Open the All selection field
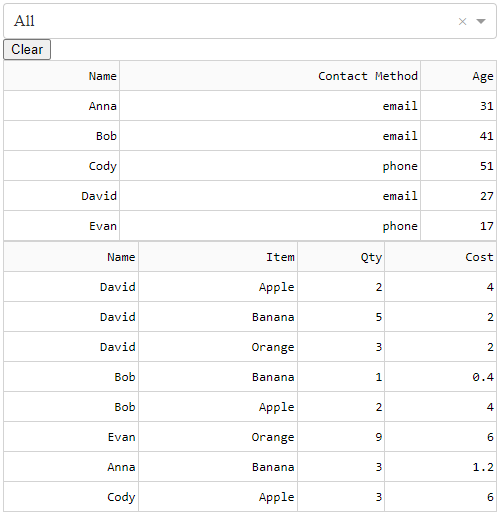 (x=250, y=21)
